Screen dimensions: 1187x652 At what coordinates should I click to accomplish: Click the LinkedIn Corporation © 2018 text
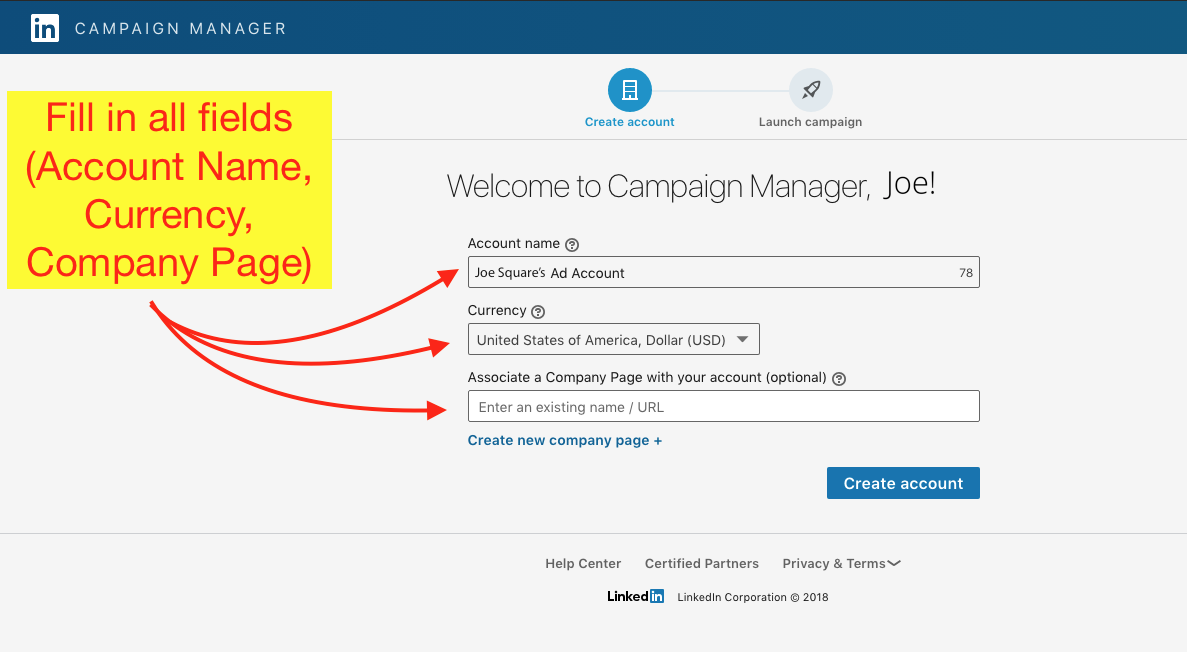point(752,597)
